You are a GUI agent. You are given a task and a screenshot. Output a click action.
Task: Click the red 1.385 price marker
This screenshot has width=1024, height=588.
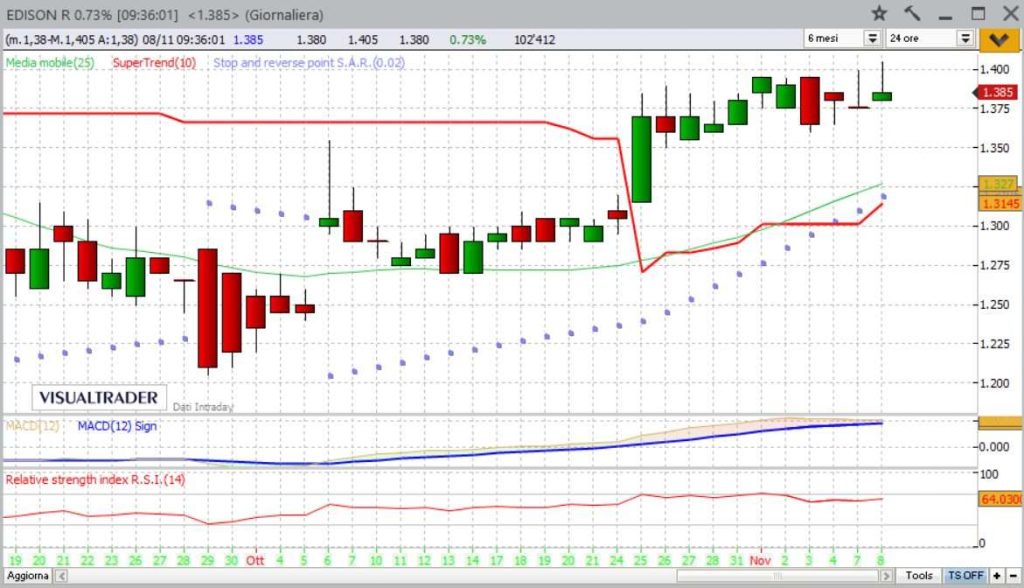click(997, 92)
